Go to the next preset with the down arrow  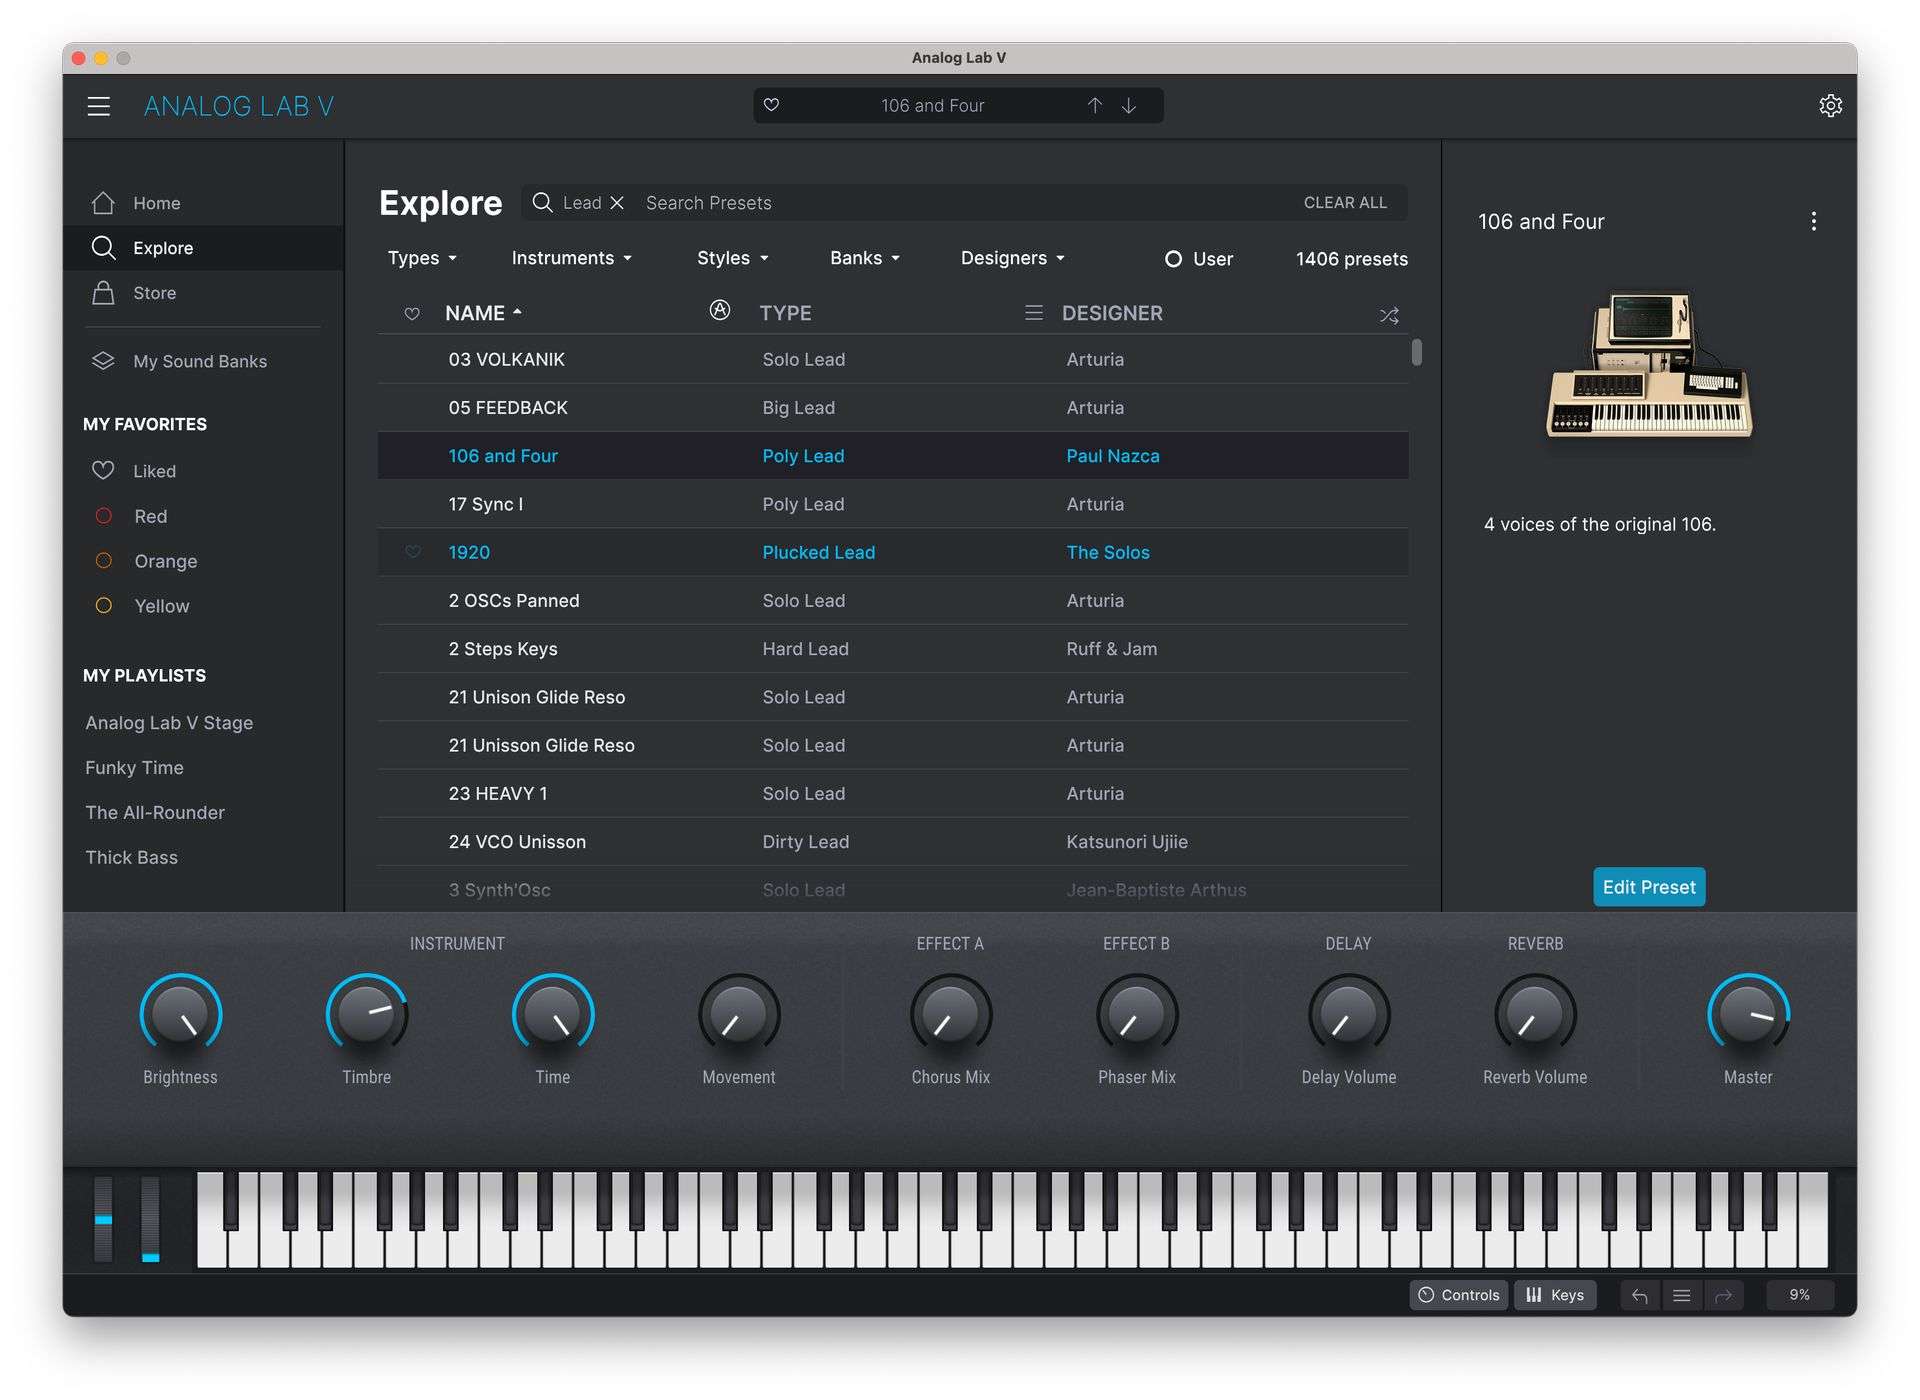1129,105
